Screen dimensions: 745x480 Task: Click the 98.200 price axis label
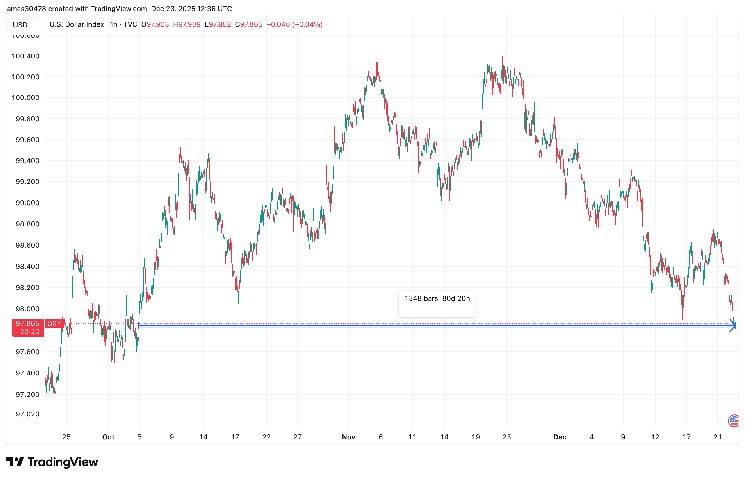coord(27,288)
